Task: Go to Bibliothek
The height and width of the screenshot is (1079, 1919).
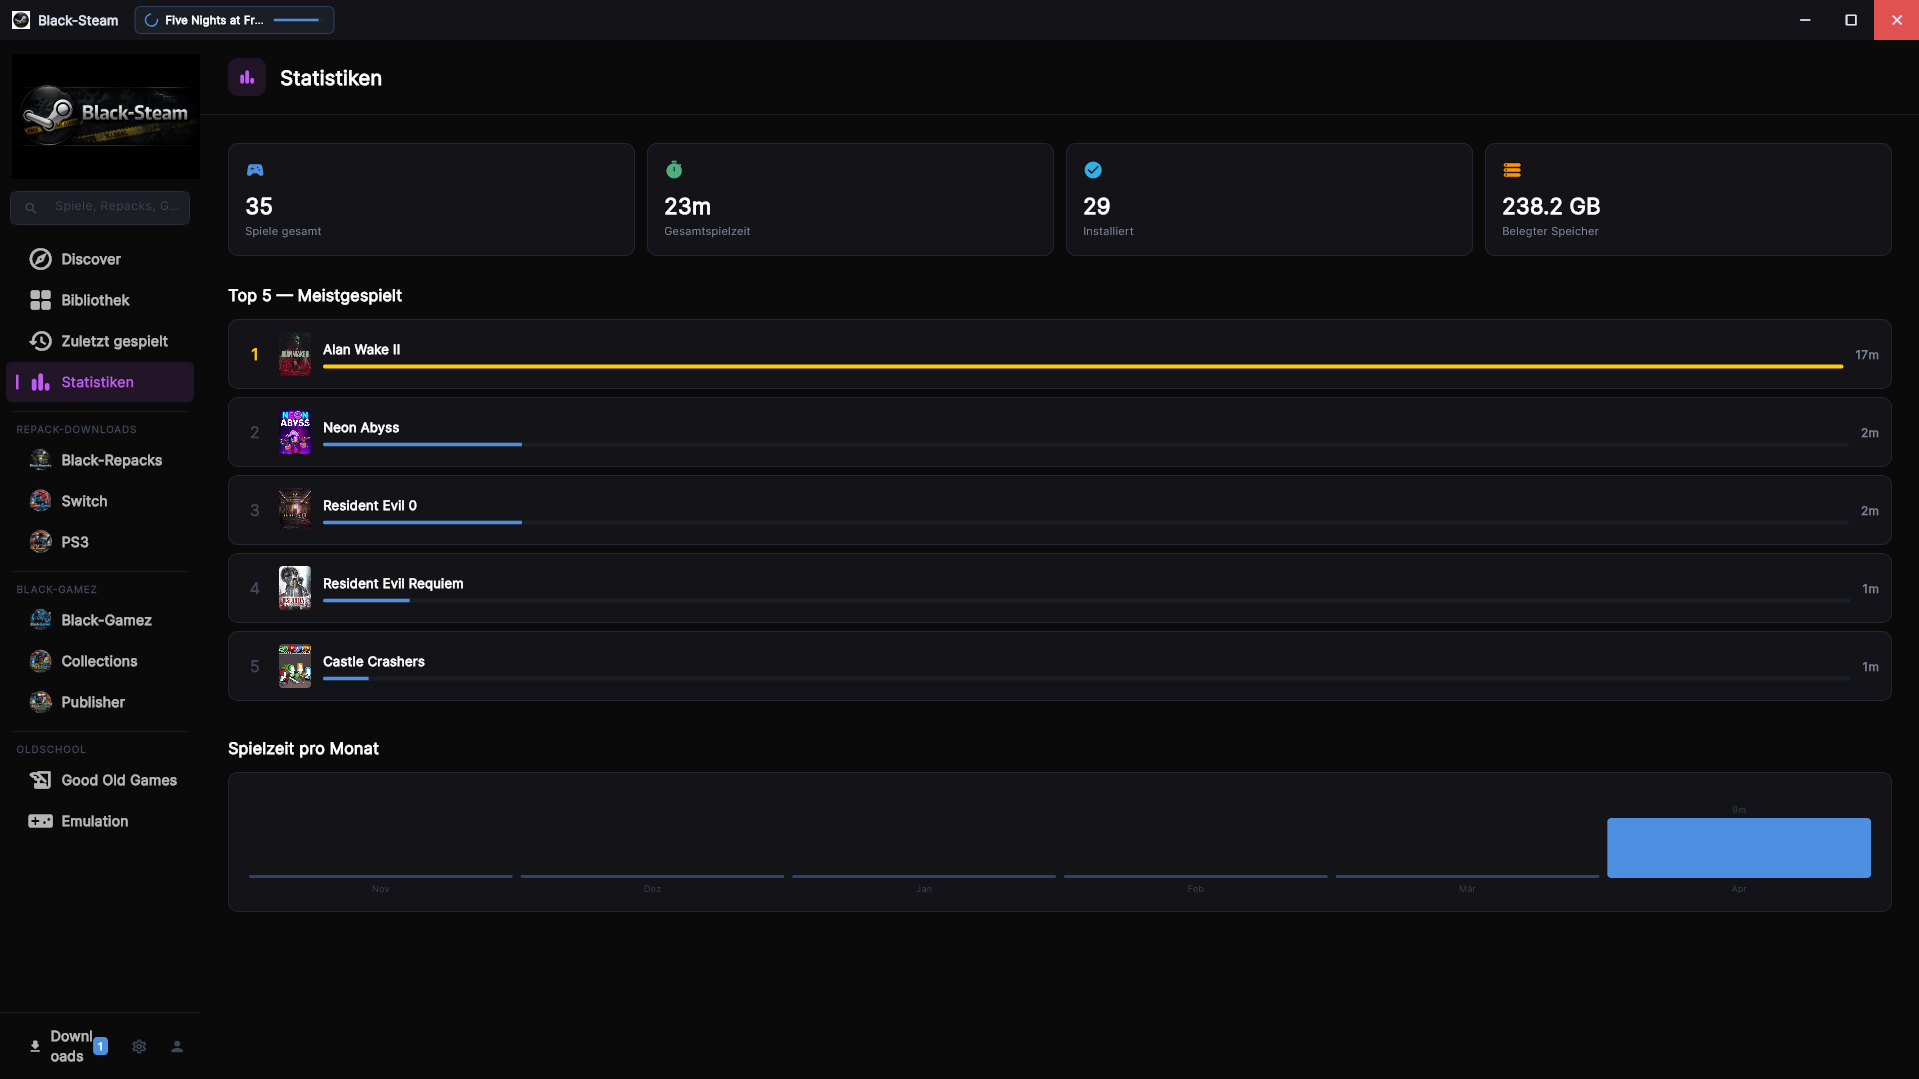Action: (x=100, y=300)
